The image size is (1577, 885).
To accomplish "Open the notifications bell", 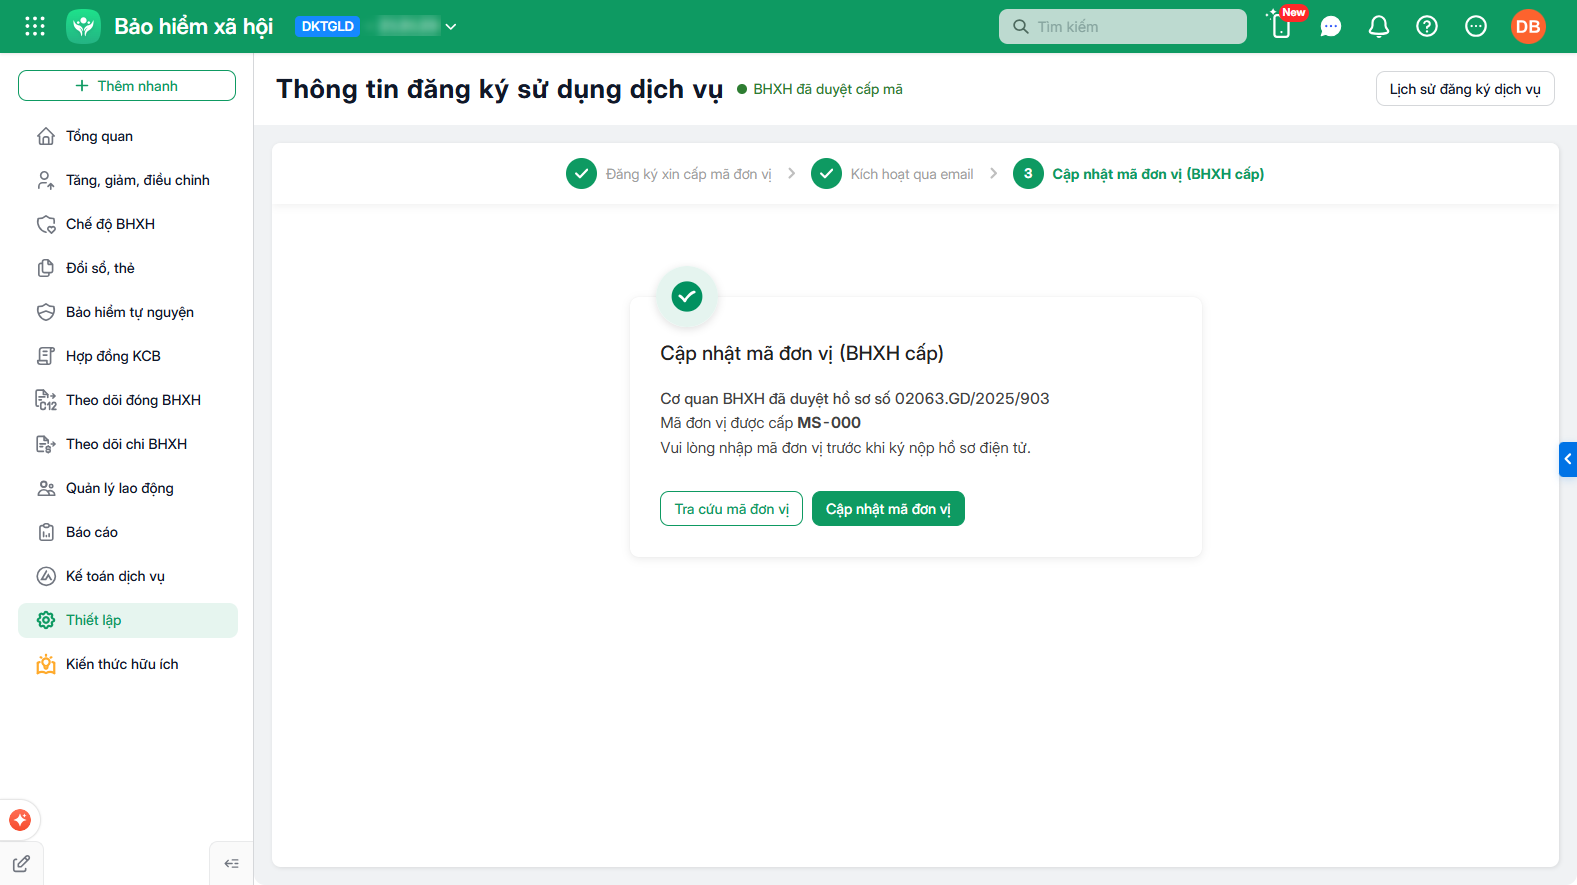I will click(x=1379, y=26).
